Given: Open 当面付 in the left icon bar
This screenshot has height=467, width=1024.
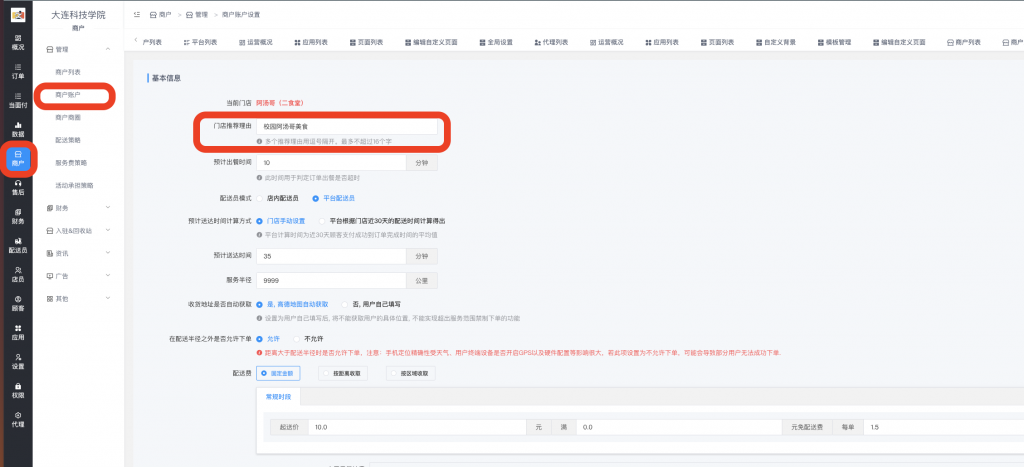Looking at the screenshot, I should coord(18,100).
